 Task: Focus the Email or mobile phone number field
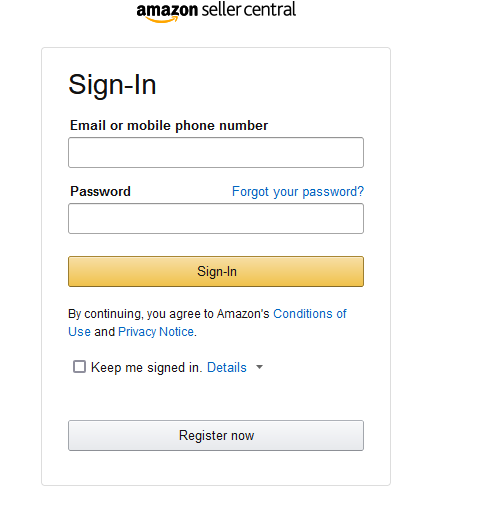[216, 152]
